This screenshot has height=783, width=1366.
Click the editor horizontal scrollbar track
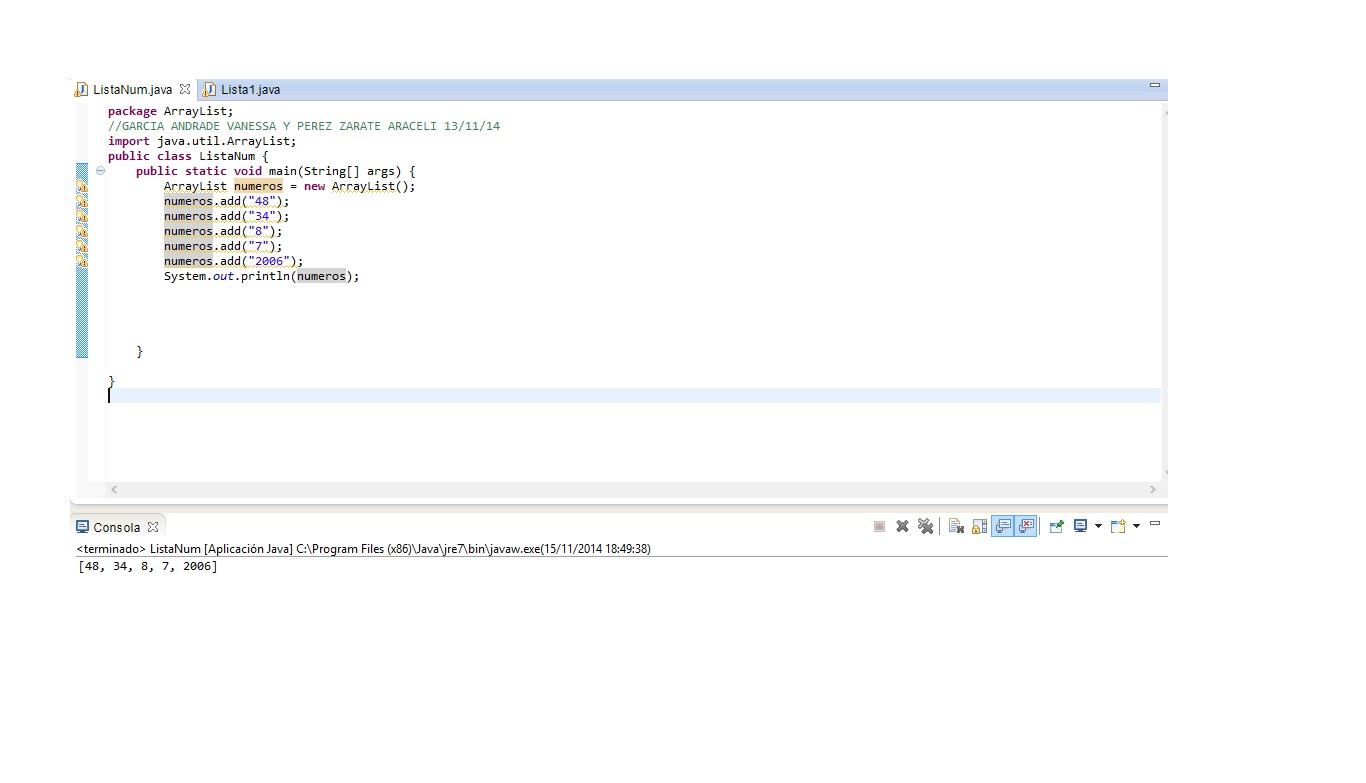coord(633,489)
